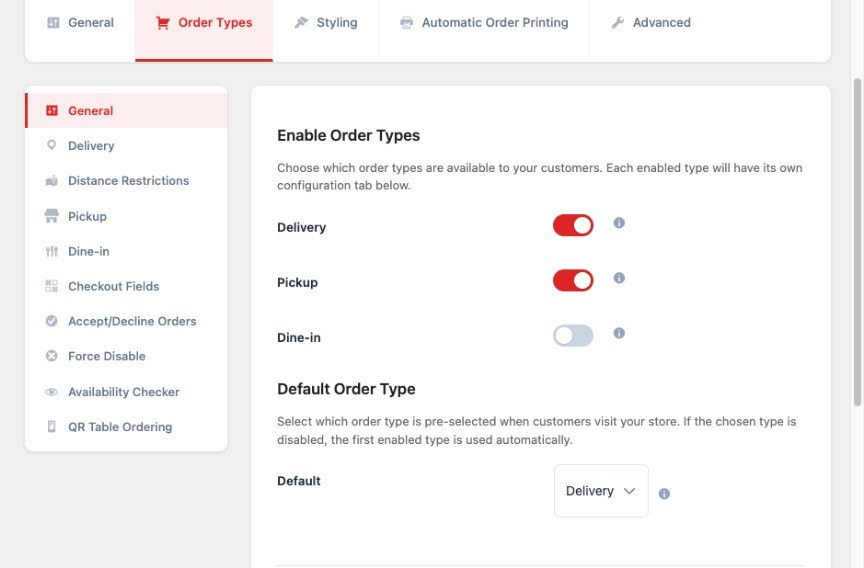Open Availability Checker section
Image resolution: width=864 pixels, height=568 pixels.
coord(126,392)
